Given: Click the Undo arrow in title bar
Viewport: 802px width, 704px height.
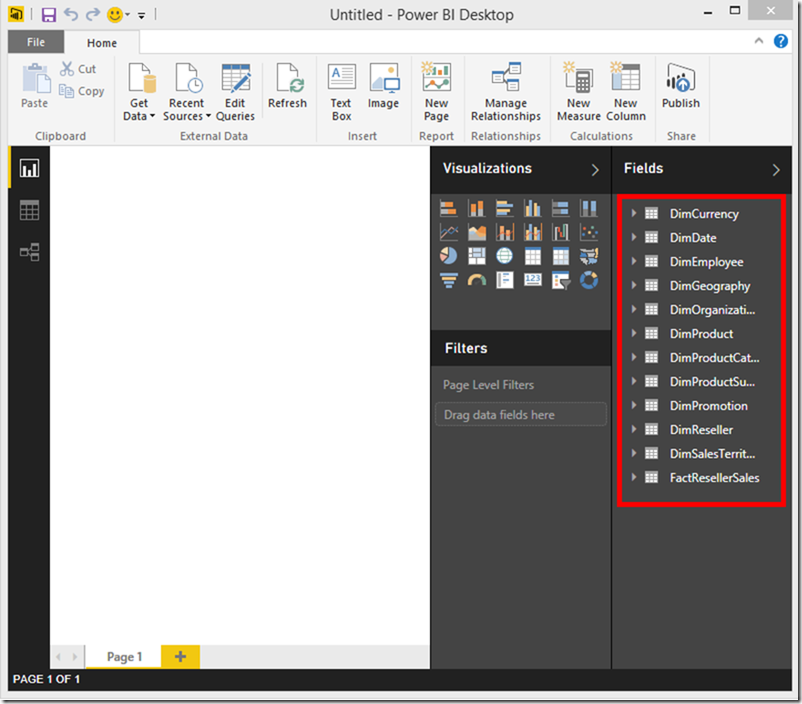Looking at the screenshot, I should [71, 14].
